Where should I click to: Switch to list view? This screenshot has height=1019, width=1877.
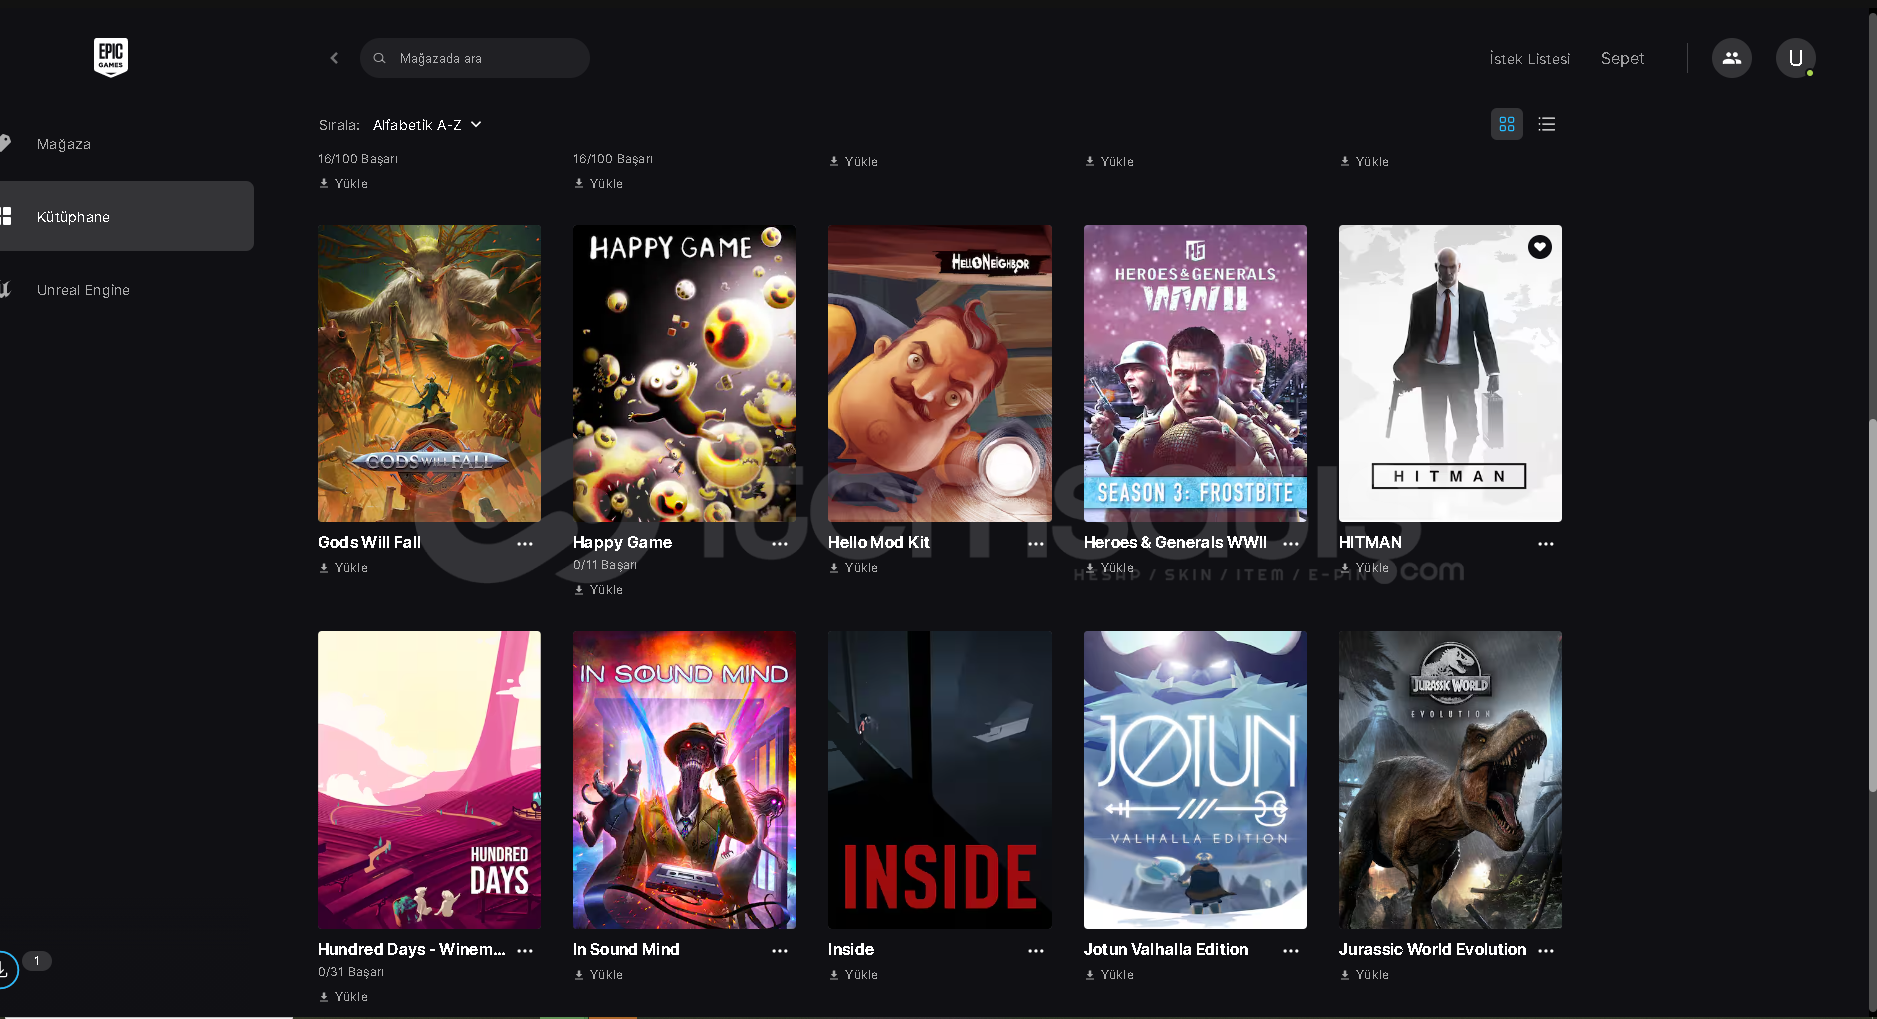coord(1547,124)
